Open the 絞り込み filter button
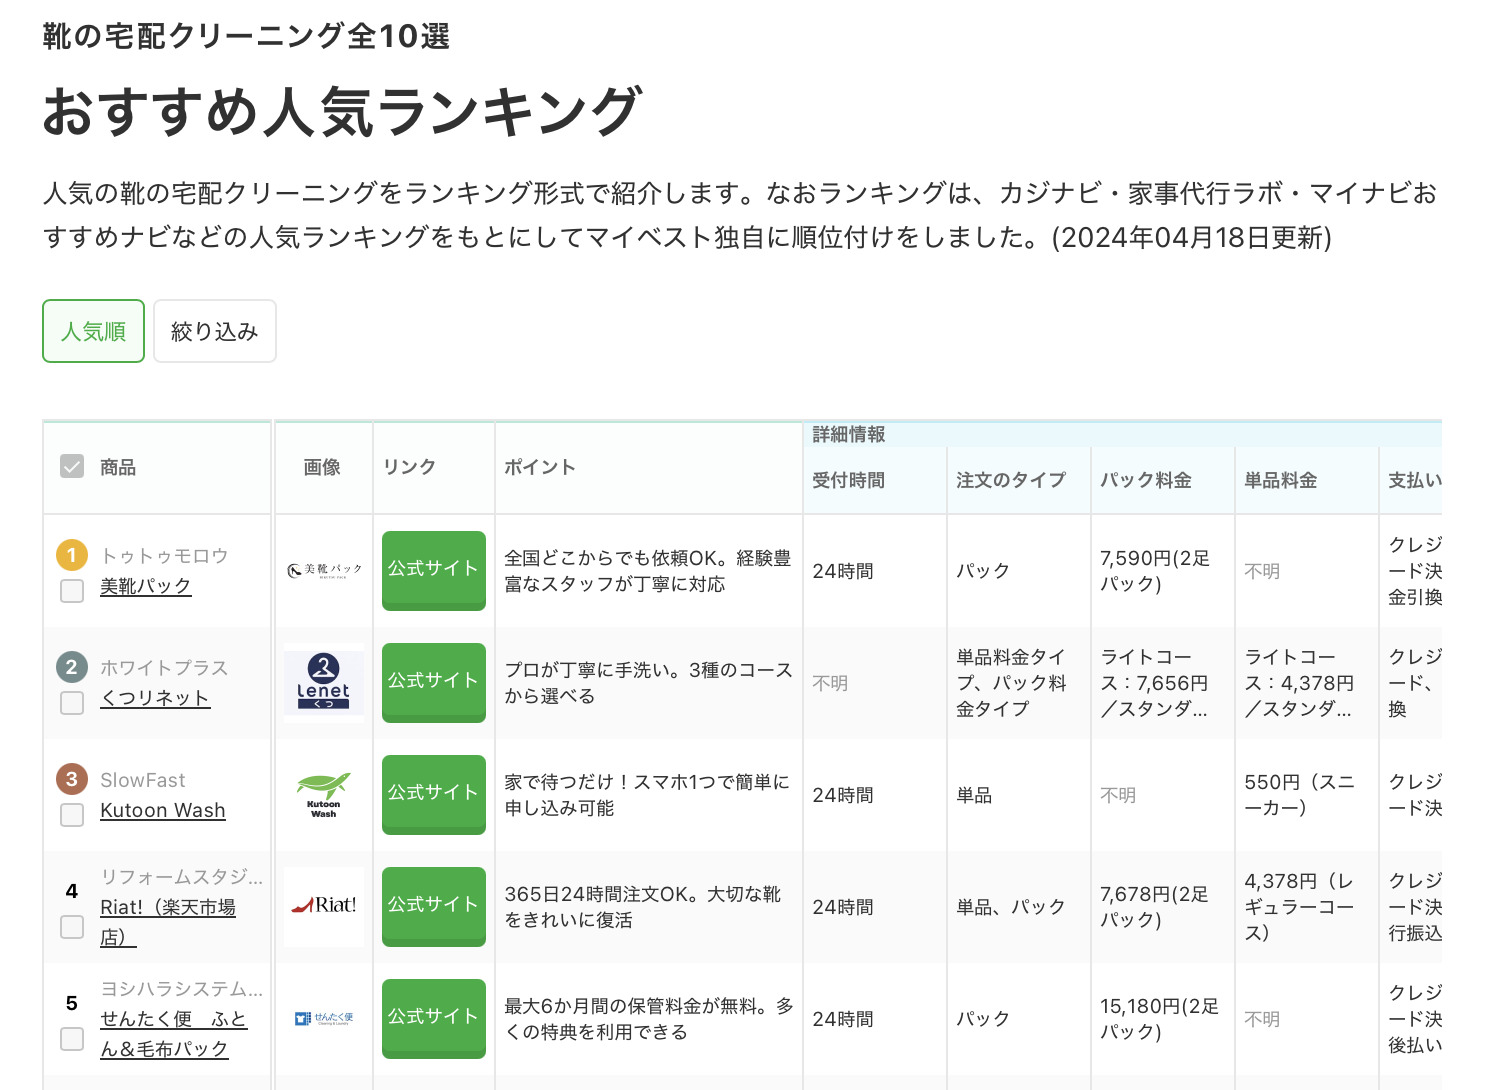The width and height of the screenshot is (1486, 1090). click(214, 331)
